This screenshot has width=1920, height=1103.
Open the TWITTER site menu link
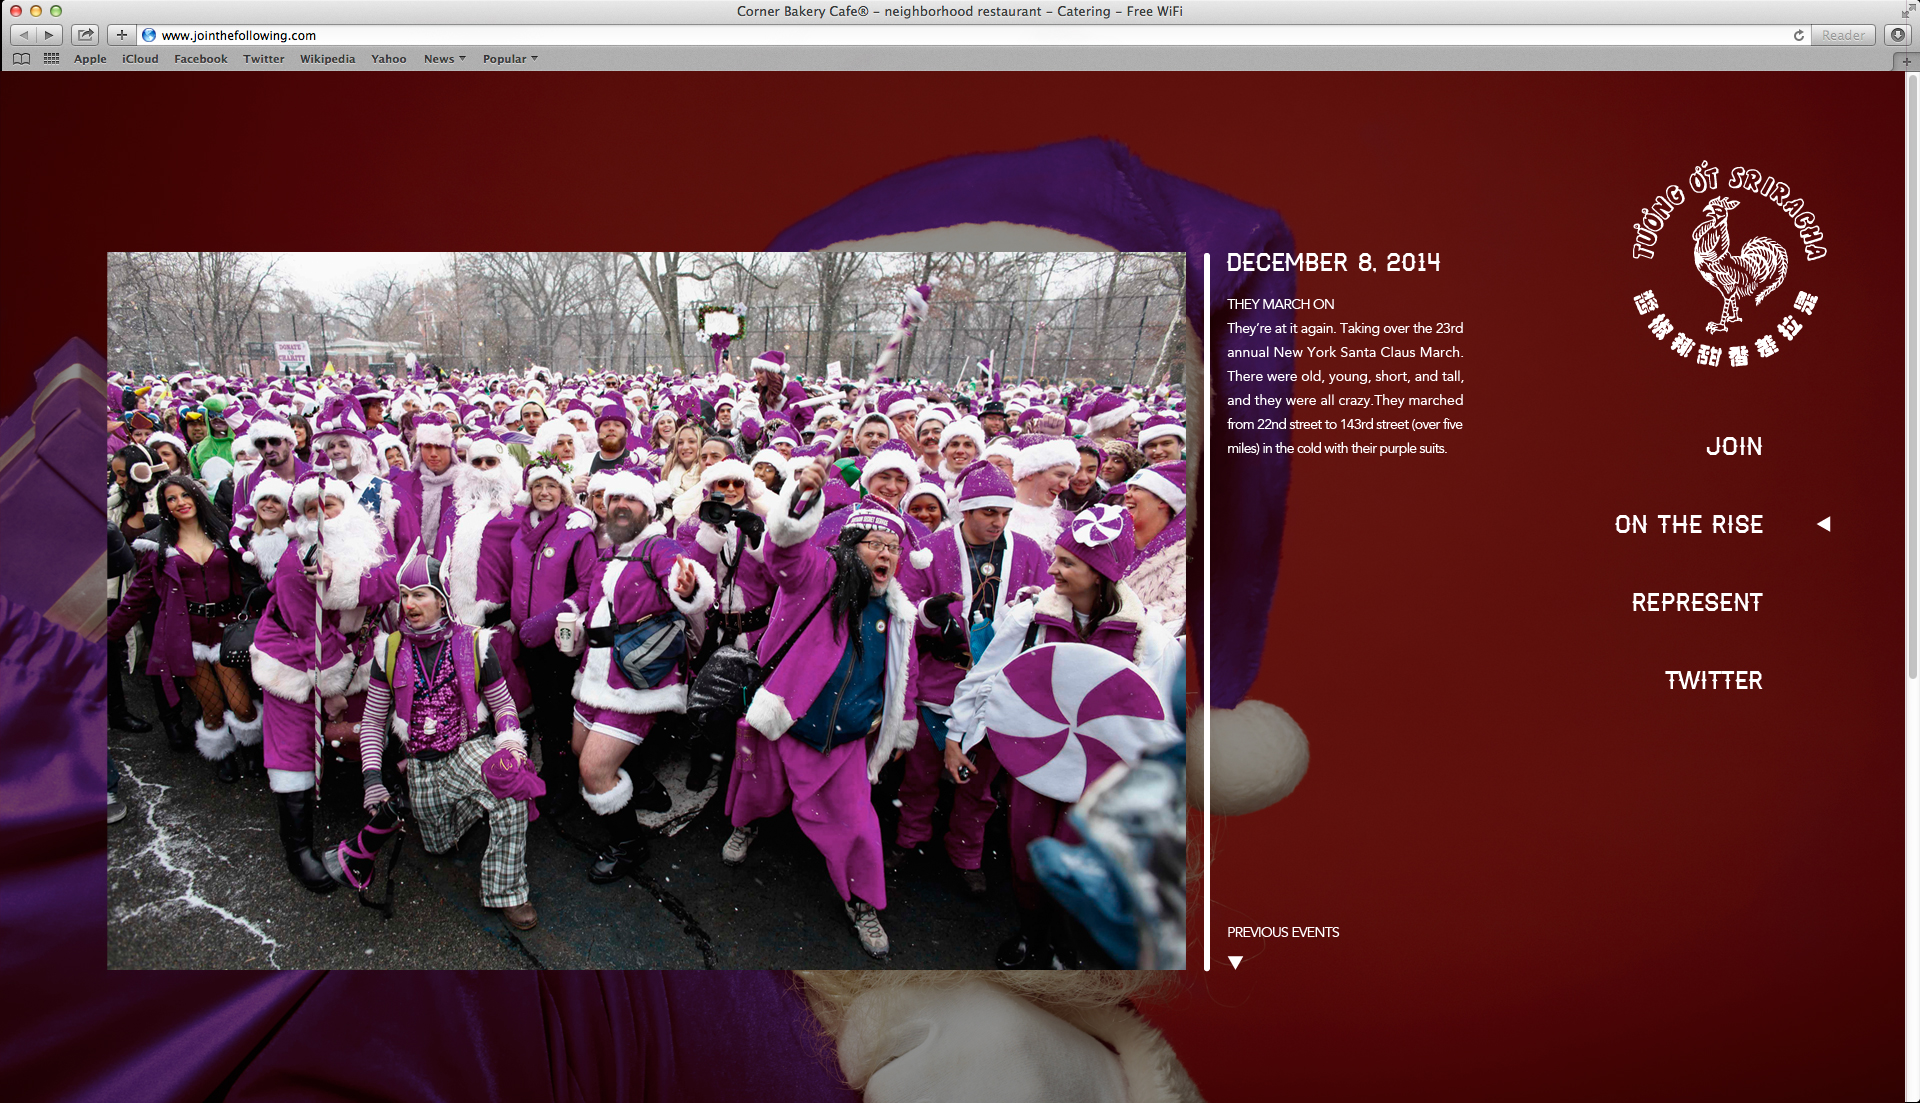pyautogui.click(x=1713, y=681)
